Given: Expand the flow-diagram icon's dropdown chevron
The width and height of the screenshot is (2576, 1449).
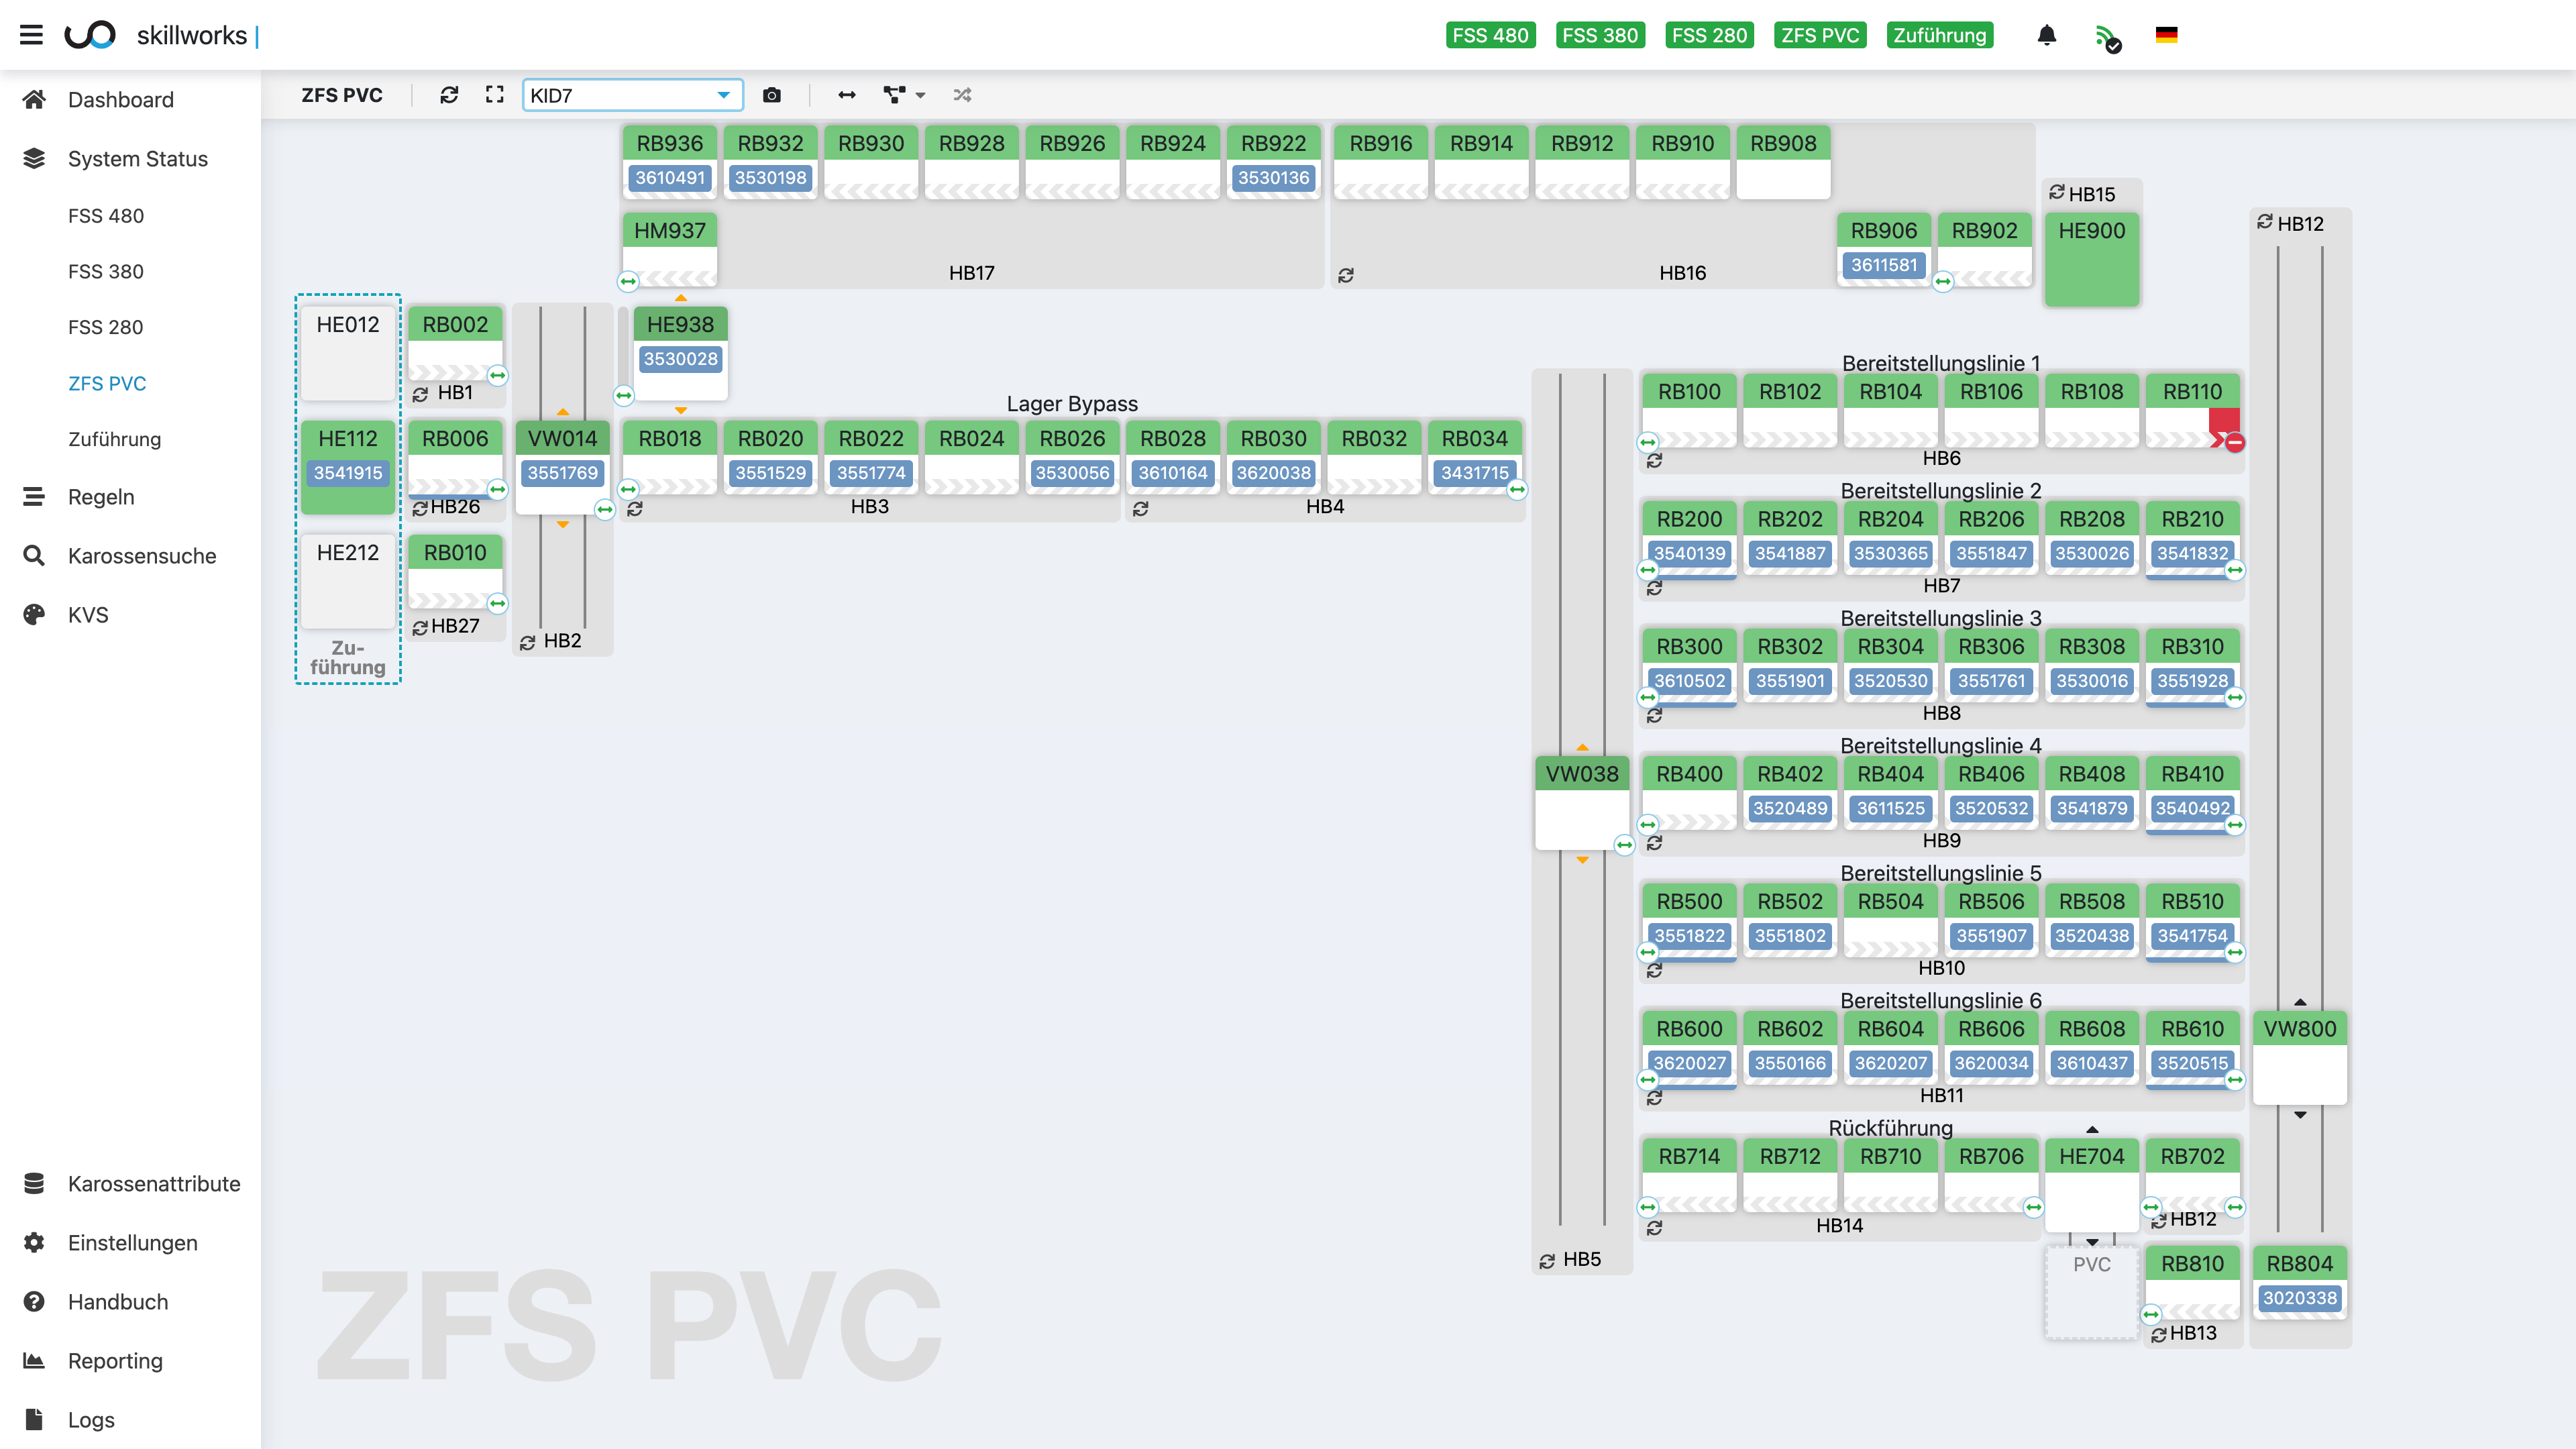Looking at the screenshot, I should click(921, 95).
